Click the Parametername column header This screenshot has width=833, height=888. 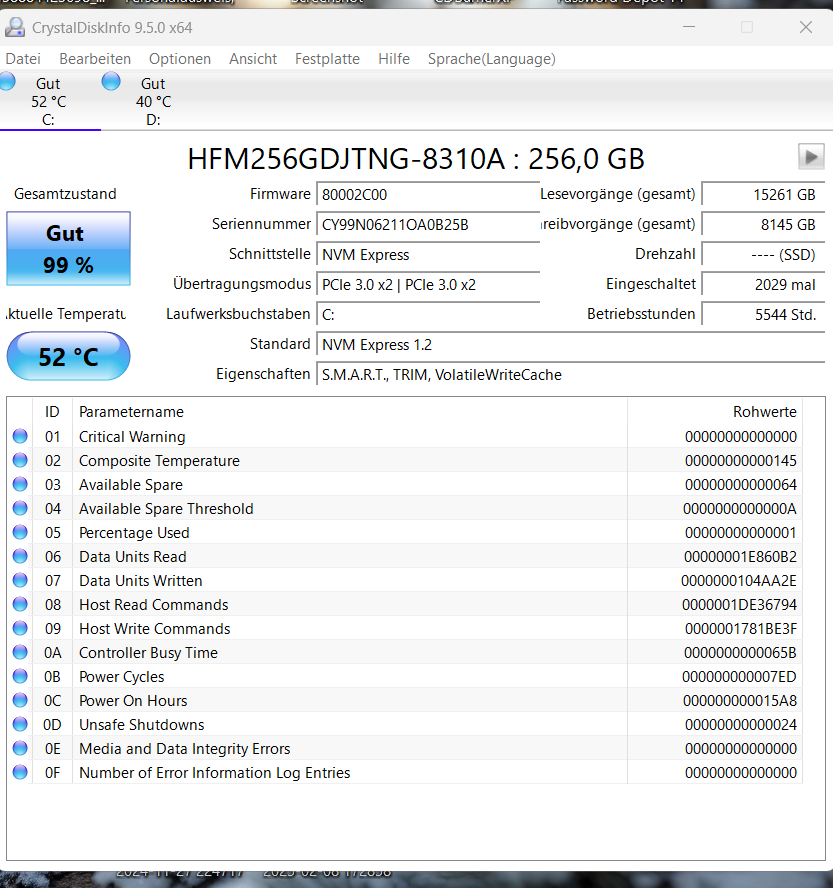pyautogui.click(x=350, y=412)
